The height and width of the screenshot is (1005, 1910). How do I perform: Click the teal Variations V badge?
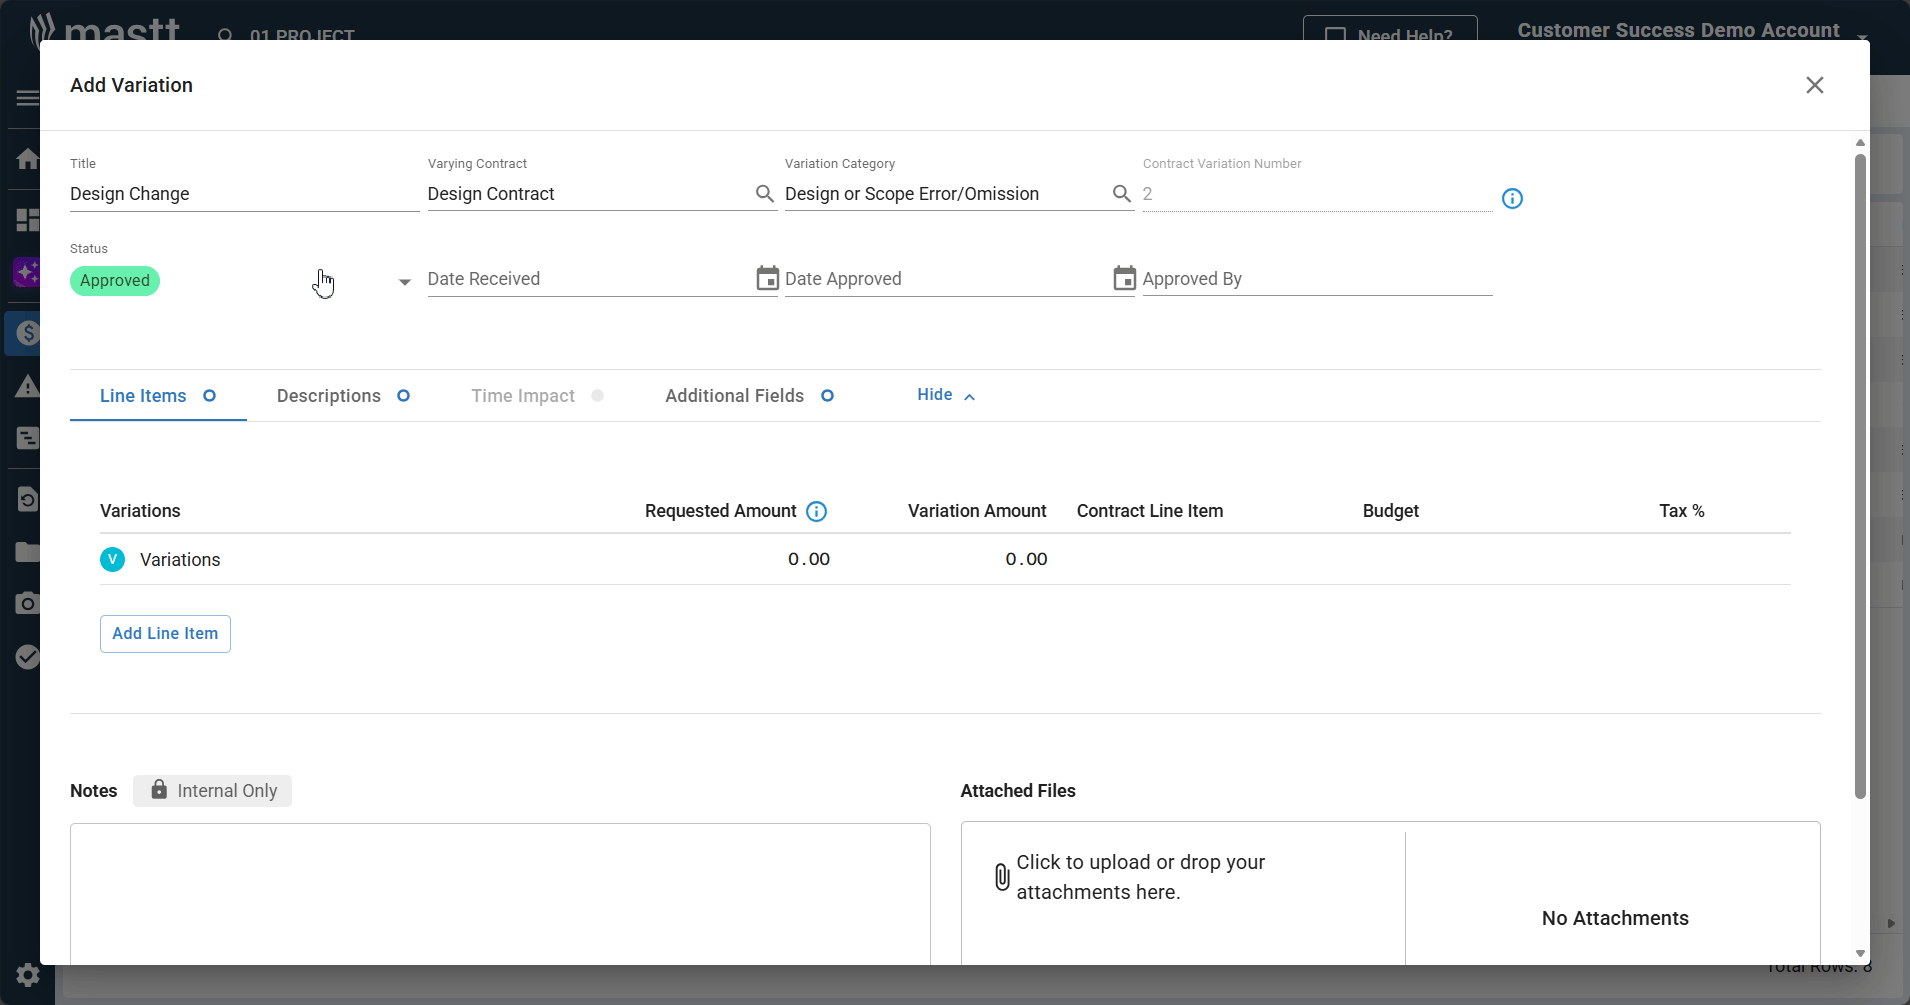(x=113, y=560)
